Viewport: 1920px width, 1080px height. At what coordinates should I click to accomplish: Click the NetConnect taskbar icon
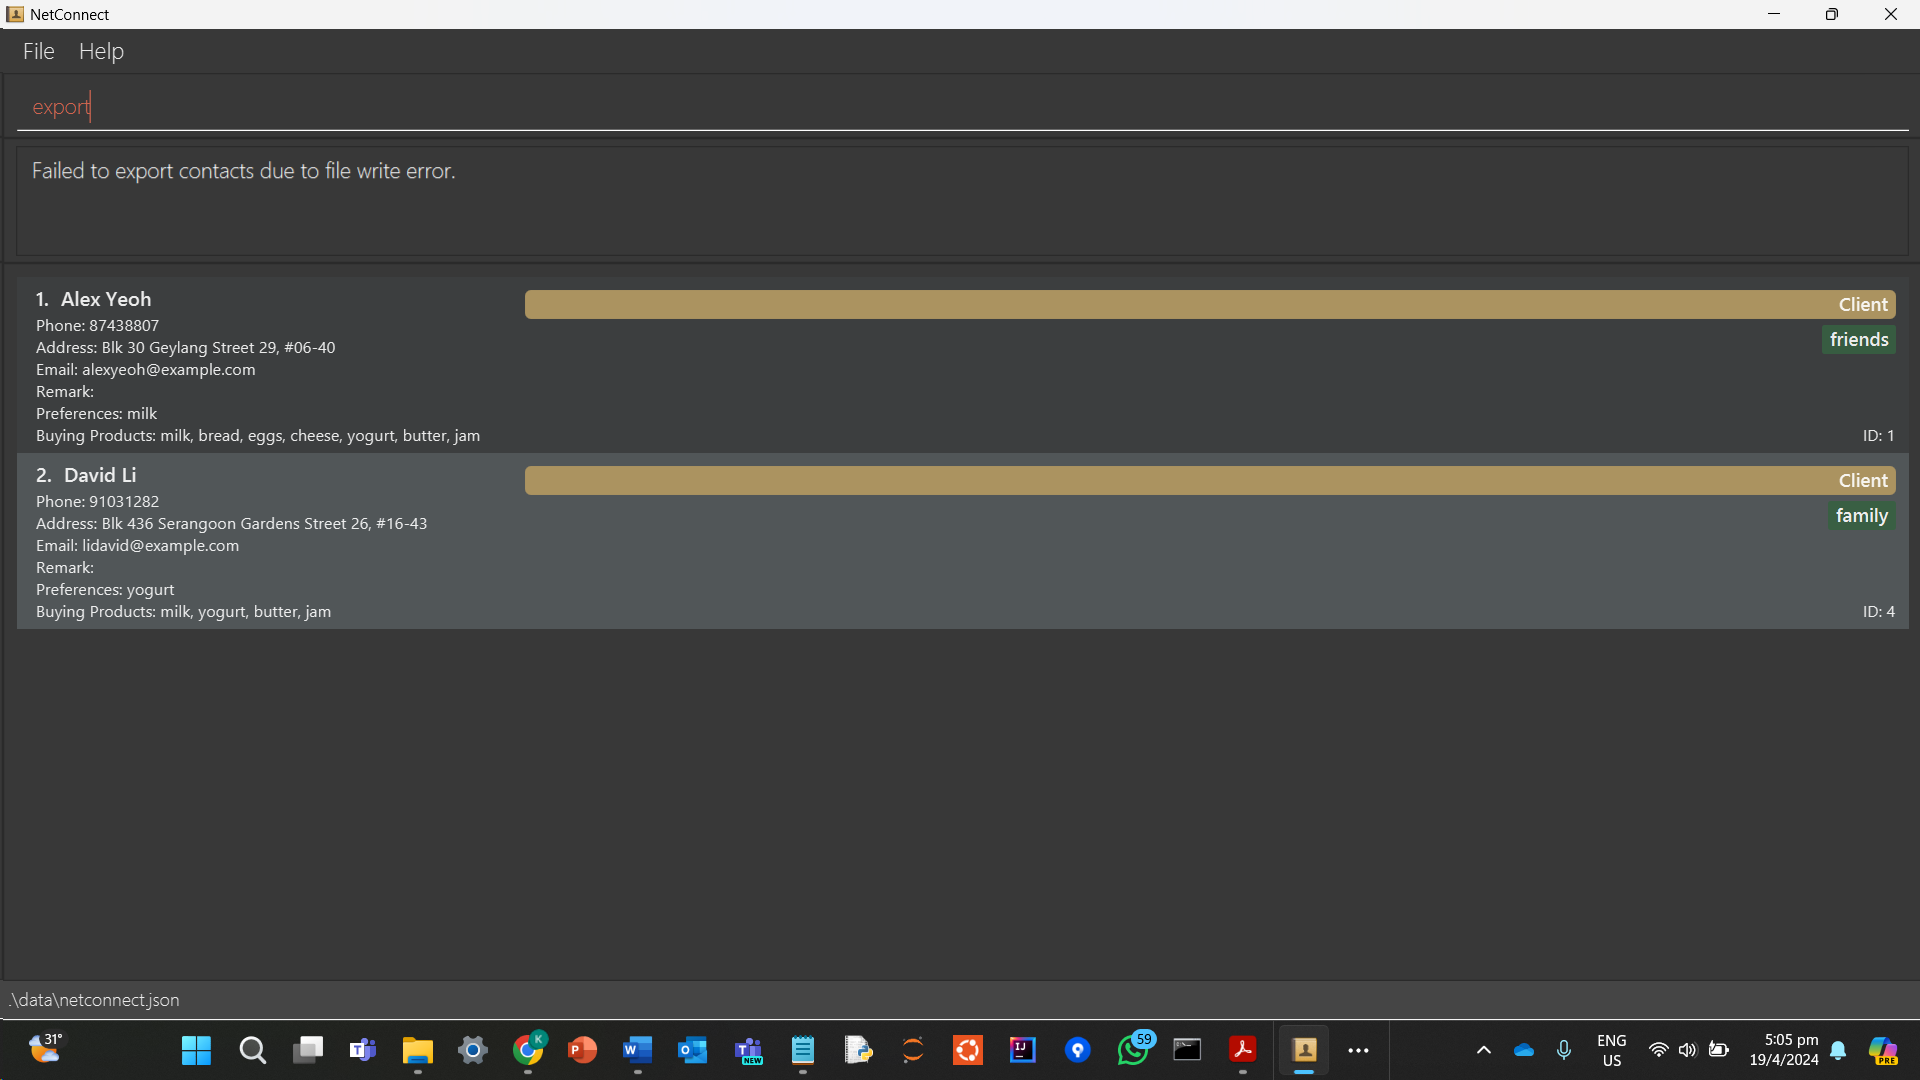pos(1304,1050)
